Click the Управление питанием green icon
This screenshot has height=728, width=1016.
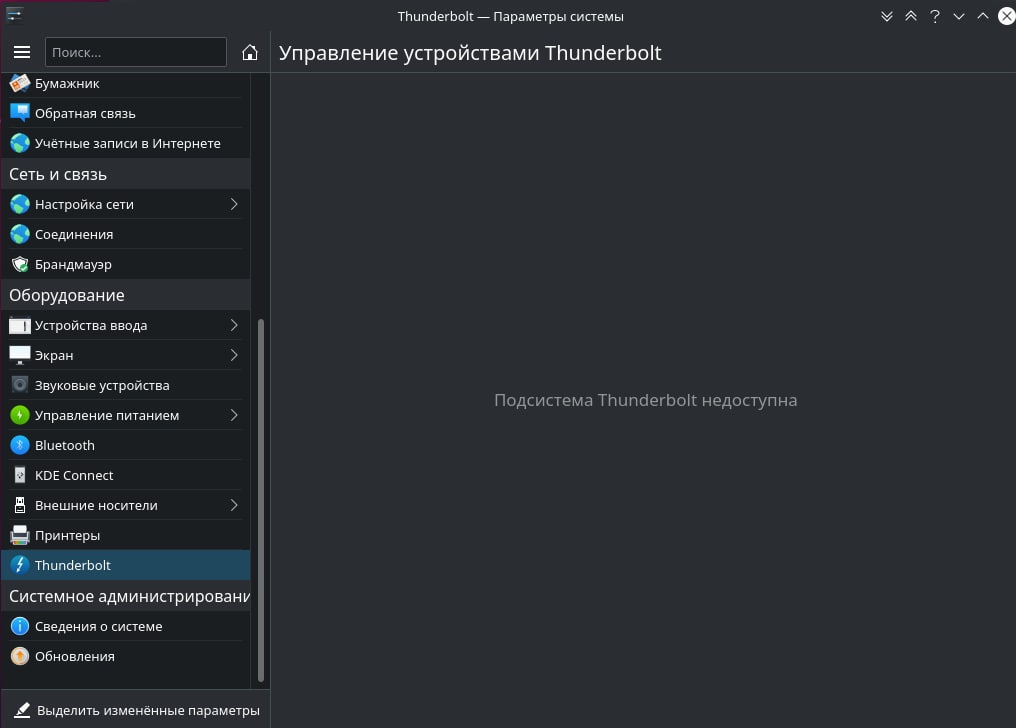click(20, 415)
